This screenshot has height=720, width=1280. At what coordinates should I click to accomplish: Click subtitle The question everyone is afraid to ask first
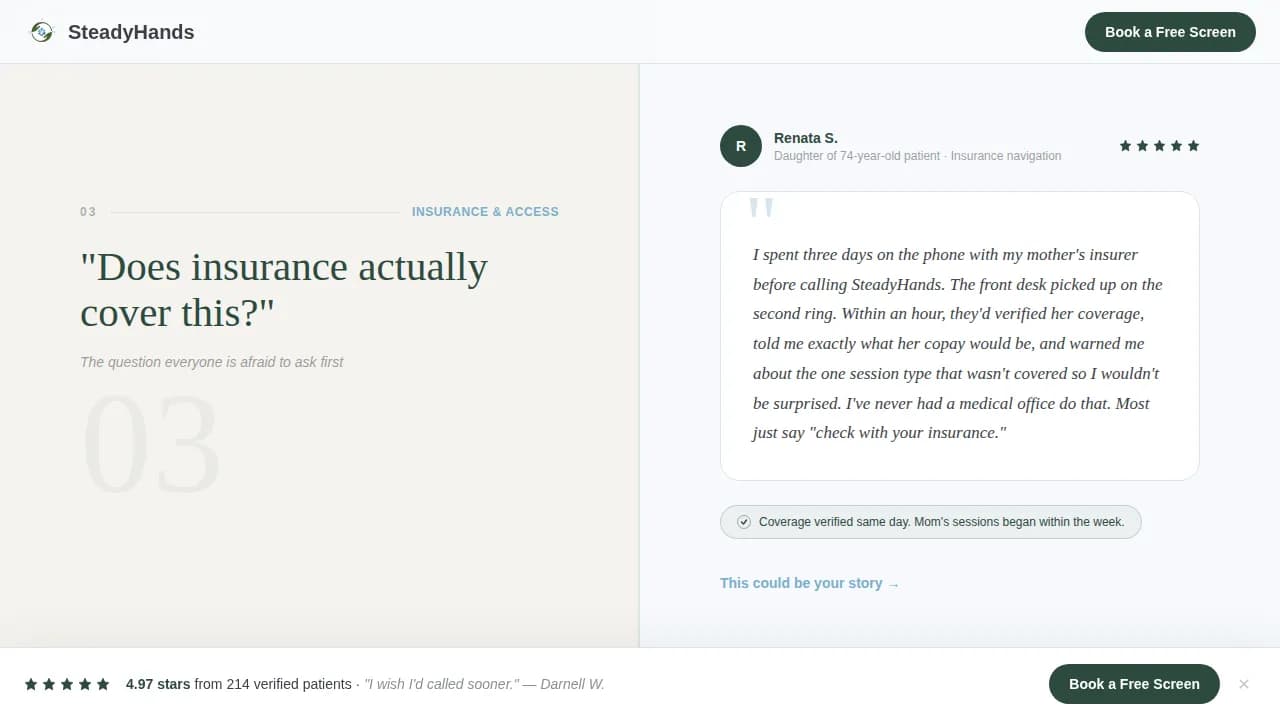pos(212,362)
